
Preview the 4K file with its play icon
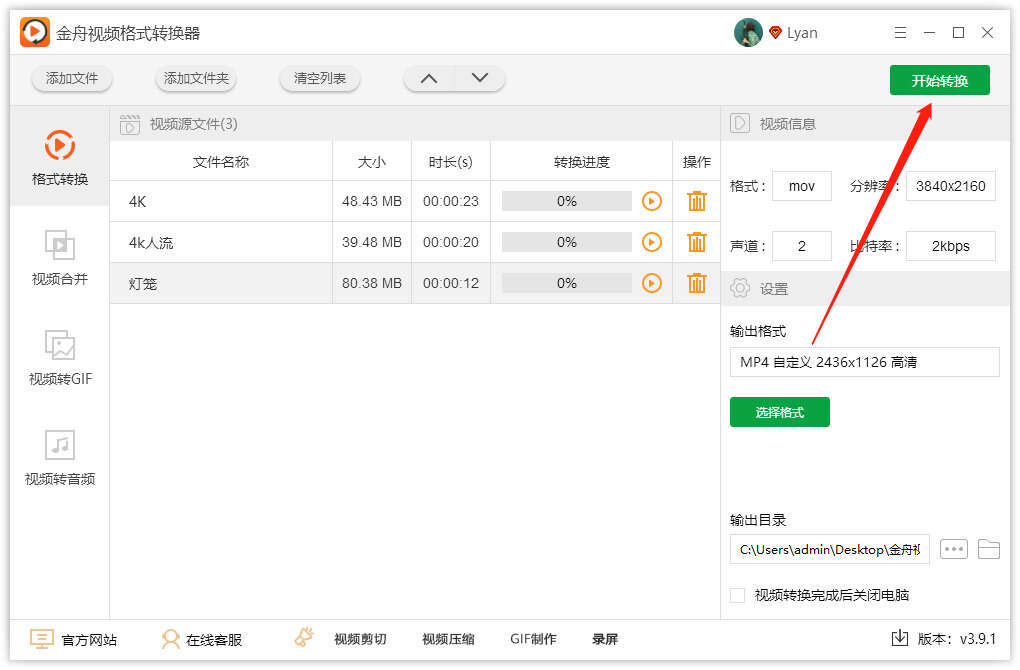click(651, 201)
